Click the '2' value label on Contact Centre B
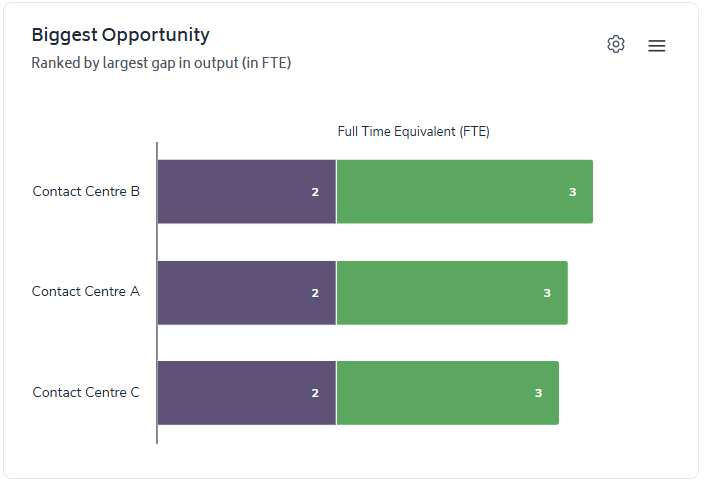 [x=315, y=192]
